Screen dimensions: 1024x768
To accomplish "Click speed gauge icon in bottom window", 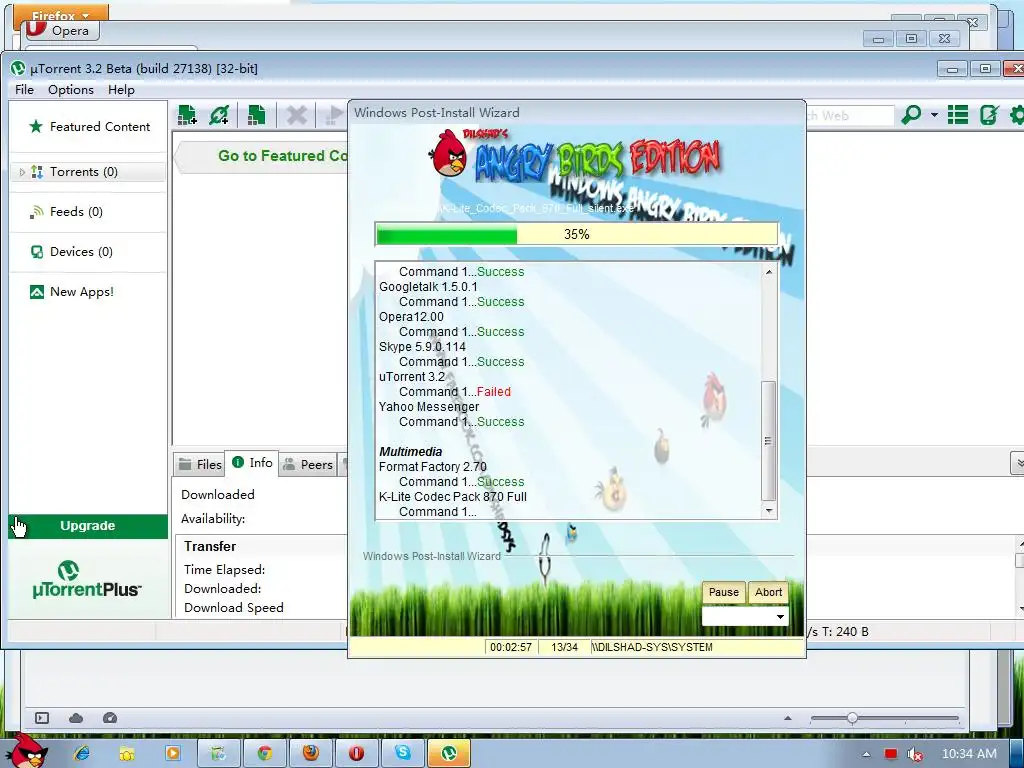I will (x=110, y=718).
